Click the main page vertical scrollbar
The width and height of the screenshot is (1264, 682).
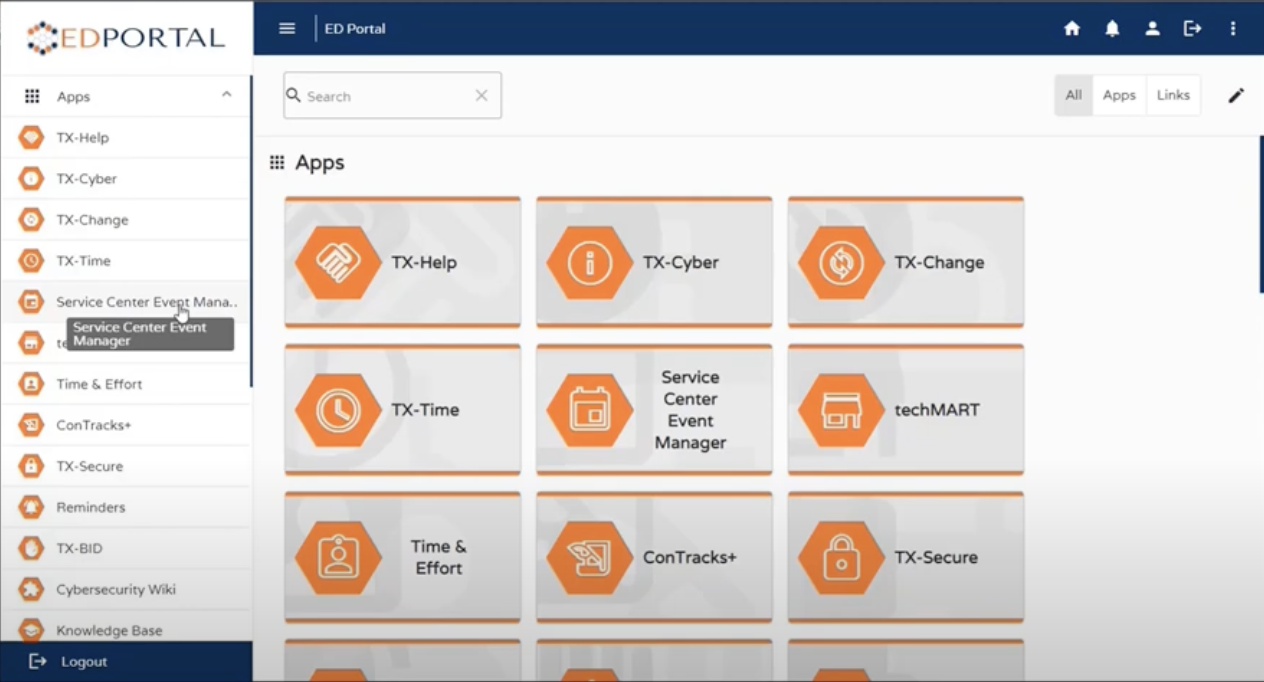pyautogui.click(x=1261, y=215)
